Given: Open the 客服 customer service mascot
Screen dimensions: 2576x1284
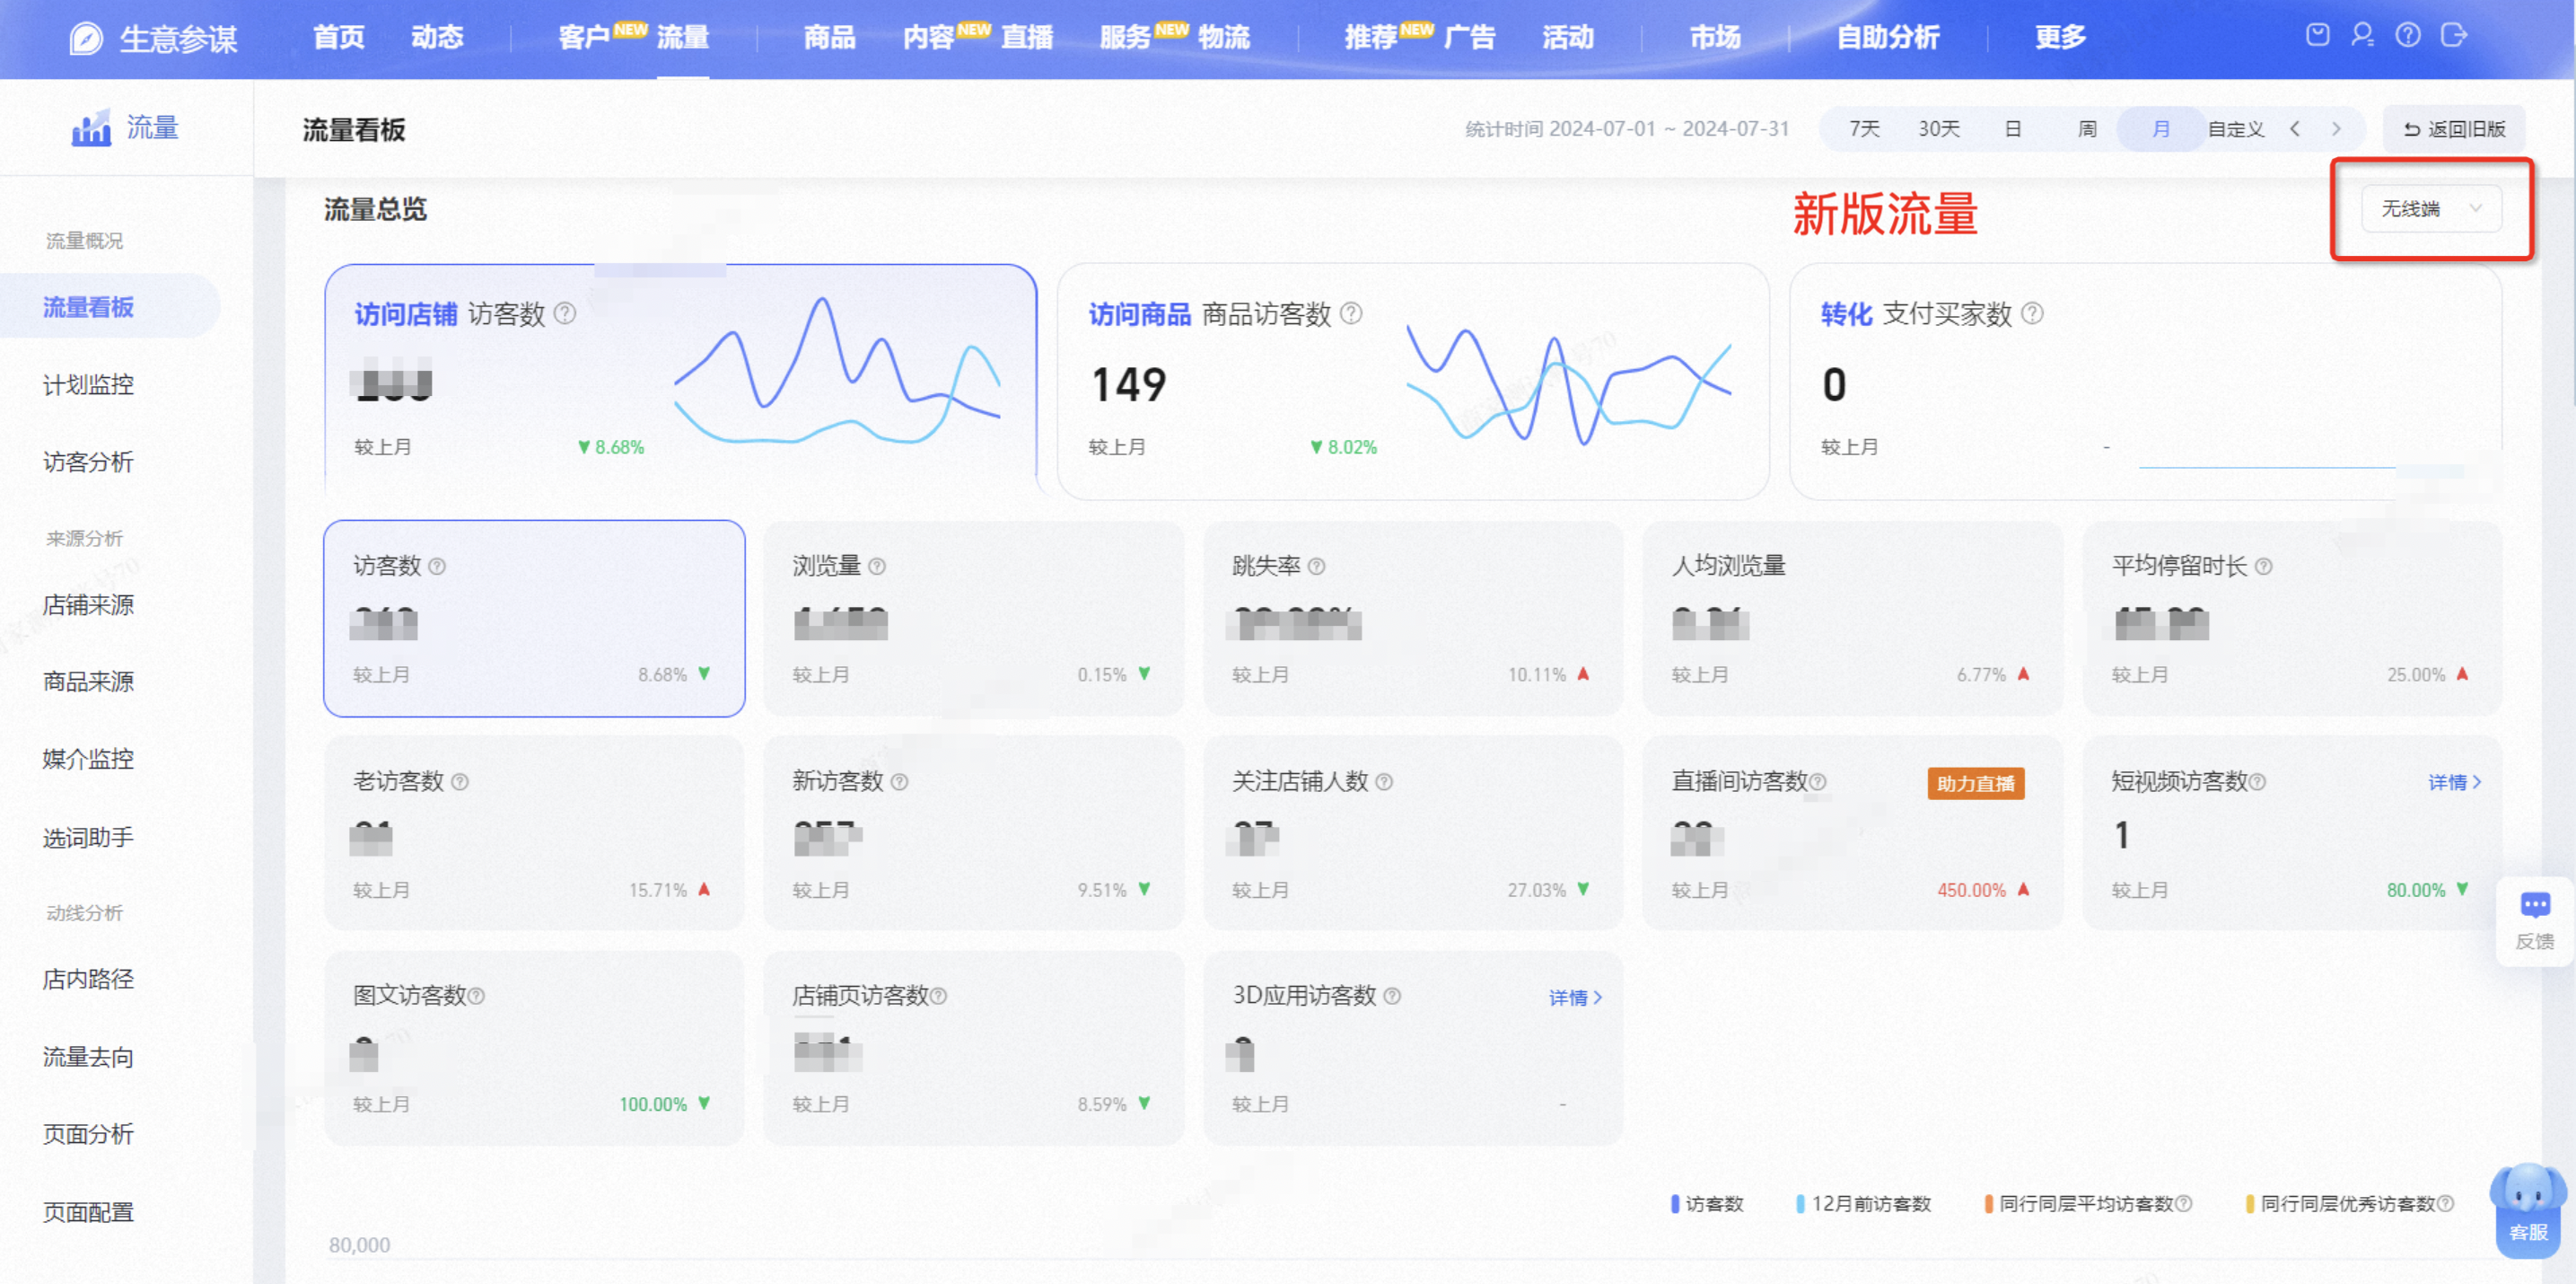Looking at the screenshot, I should tap(2528, 1210).
